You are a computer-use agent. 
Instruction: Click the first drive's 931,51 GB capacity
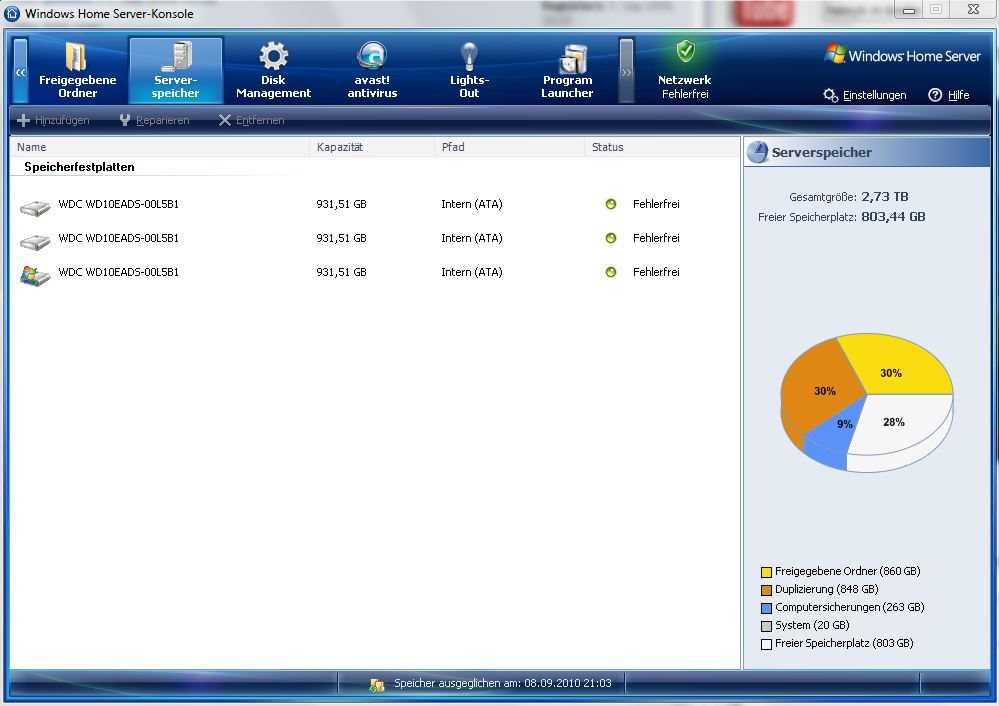(x=341, y=205)
